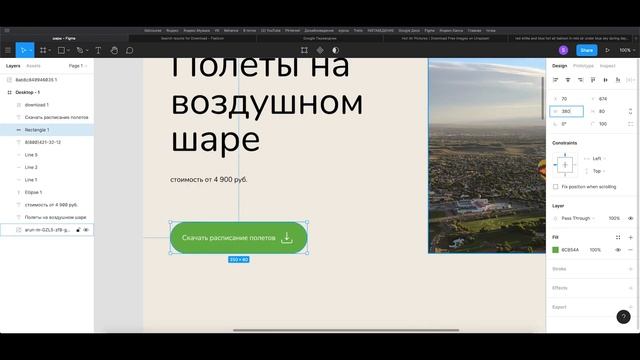Select the Comment tool

(129, 50)
